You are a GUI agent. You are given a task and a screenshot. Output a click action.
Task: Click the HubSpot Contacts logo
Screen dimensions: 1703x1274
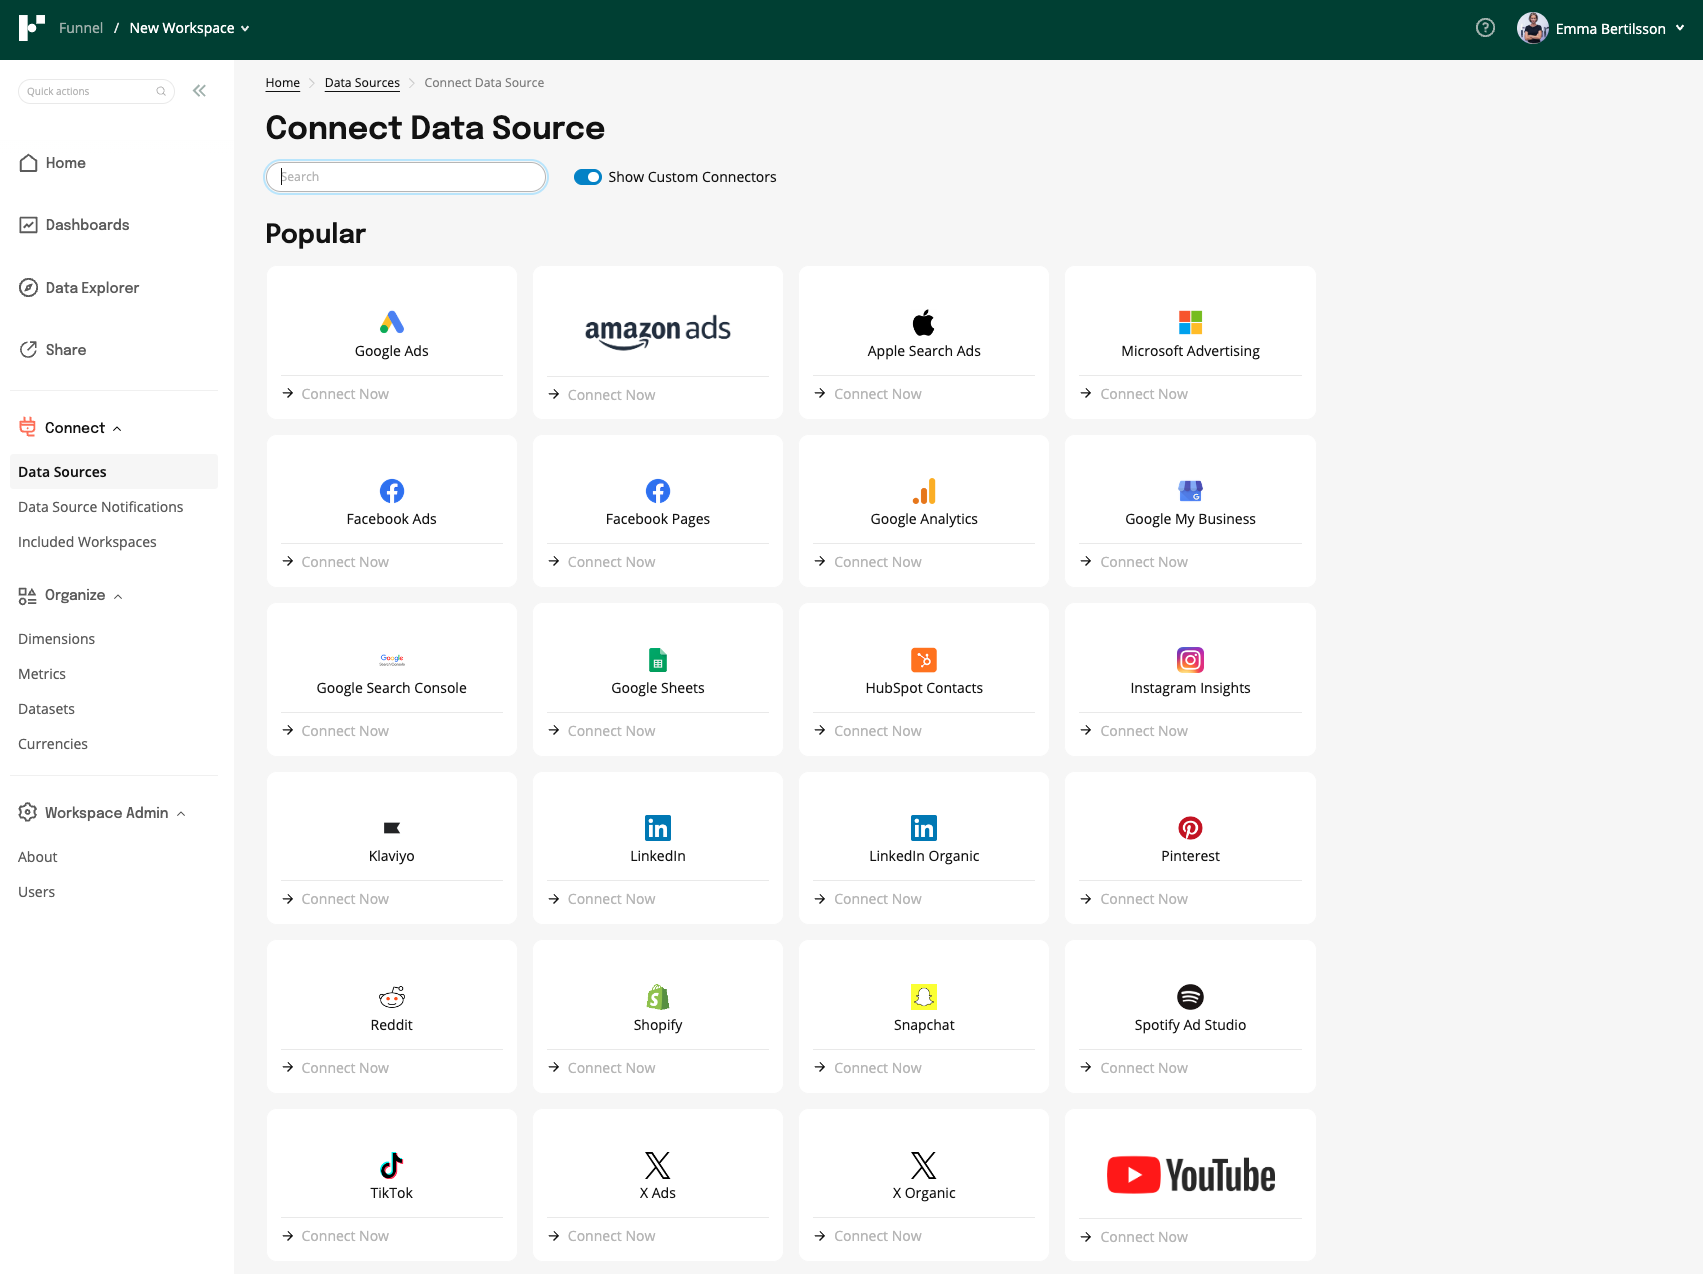coord(924,660)
